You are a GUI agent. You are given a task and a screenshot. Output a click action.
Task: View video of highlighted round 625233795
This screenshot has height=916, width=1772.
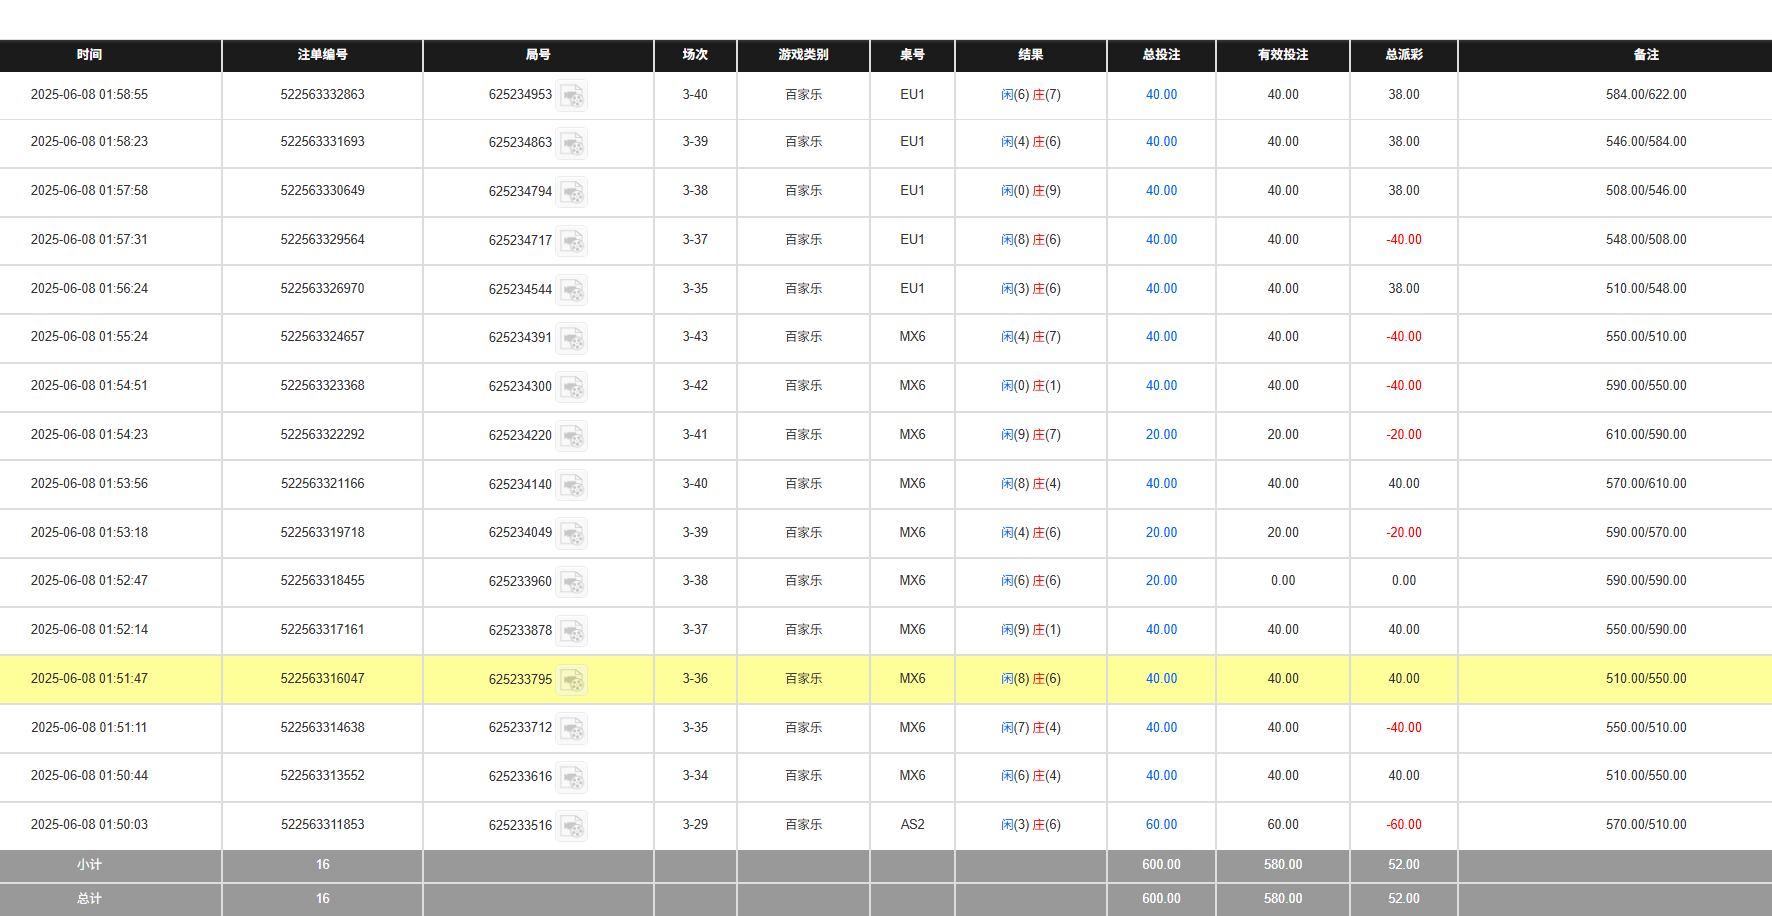572,679
